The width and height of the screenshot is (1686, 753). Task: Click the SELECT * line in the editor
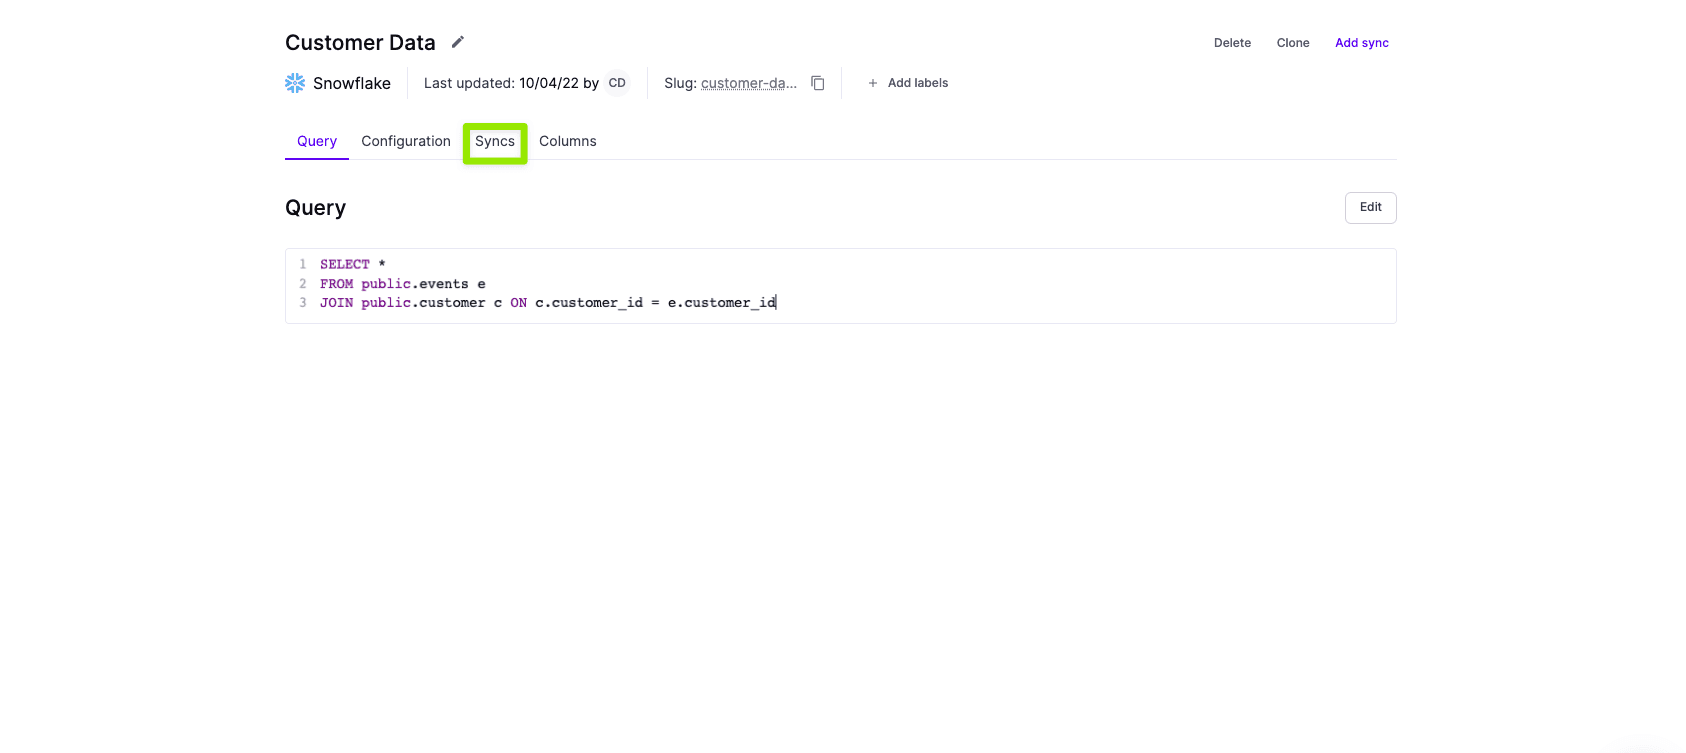click(x=353, y=264)
